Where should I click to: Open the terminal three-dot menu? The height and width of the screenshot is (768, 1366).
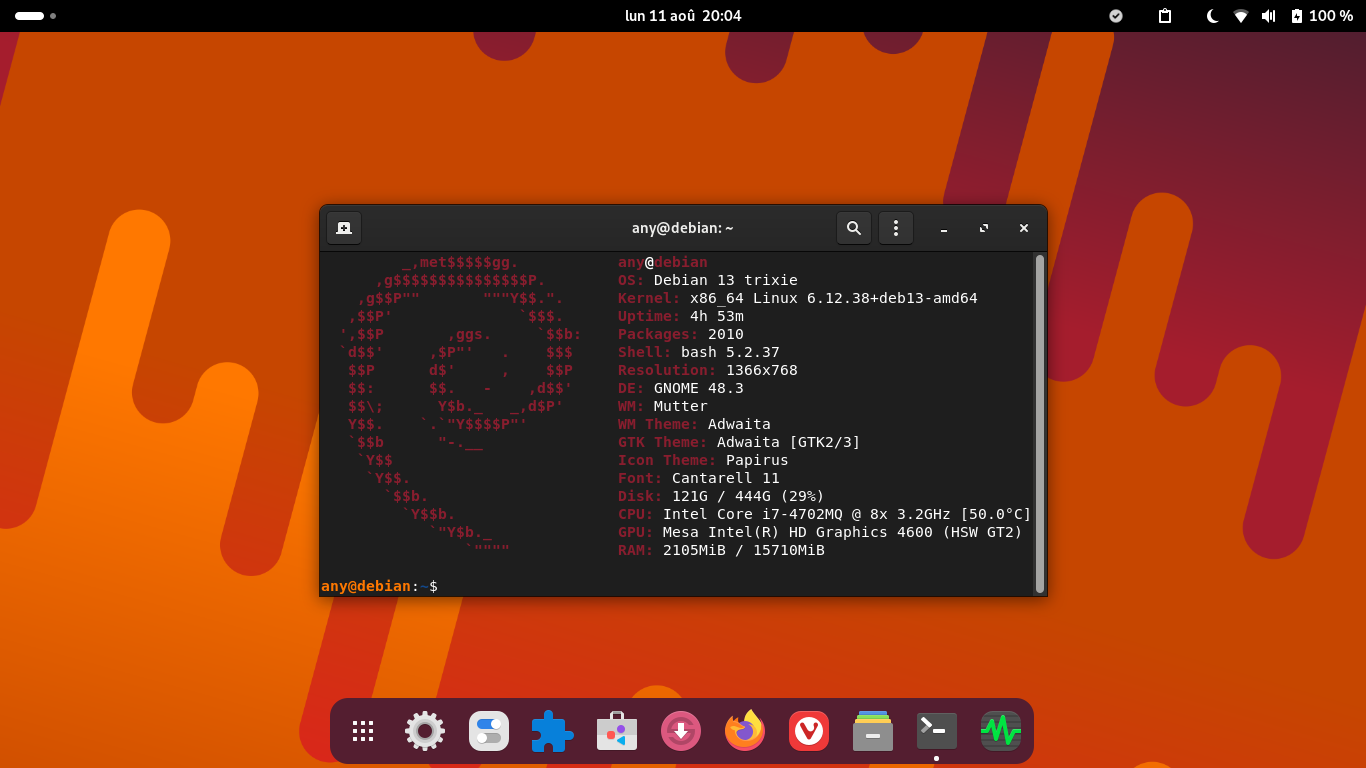pos(896,228)
